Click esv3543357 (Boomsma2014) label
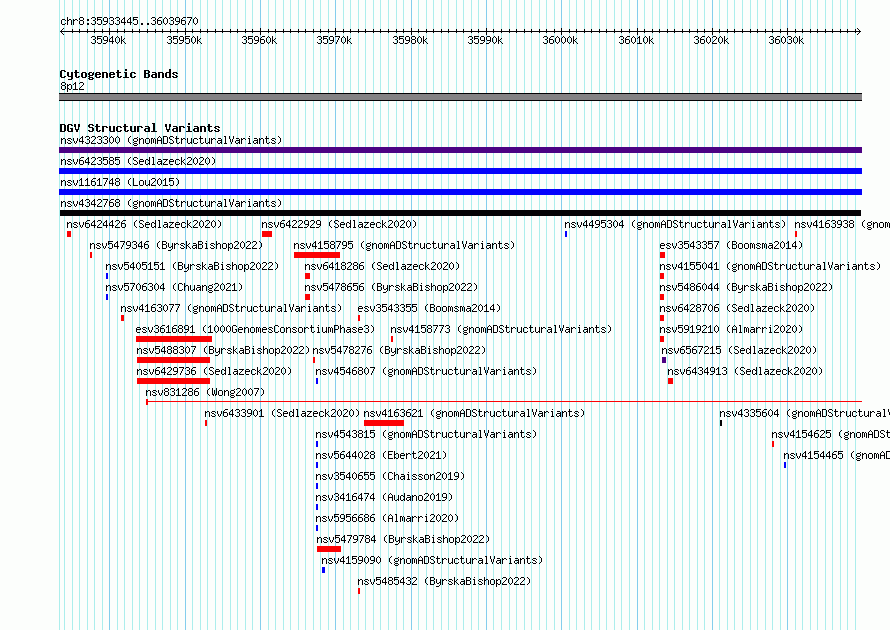Image resolution: width=890 pixels, height=630 pixels. click(731, 245)
